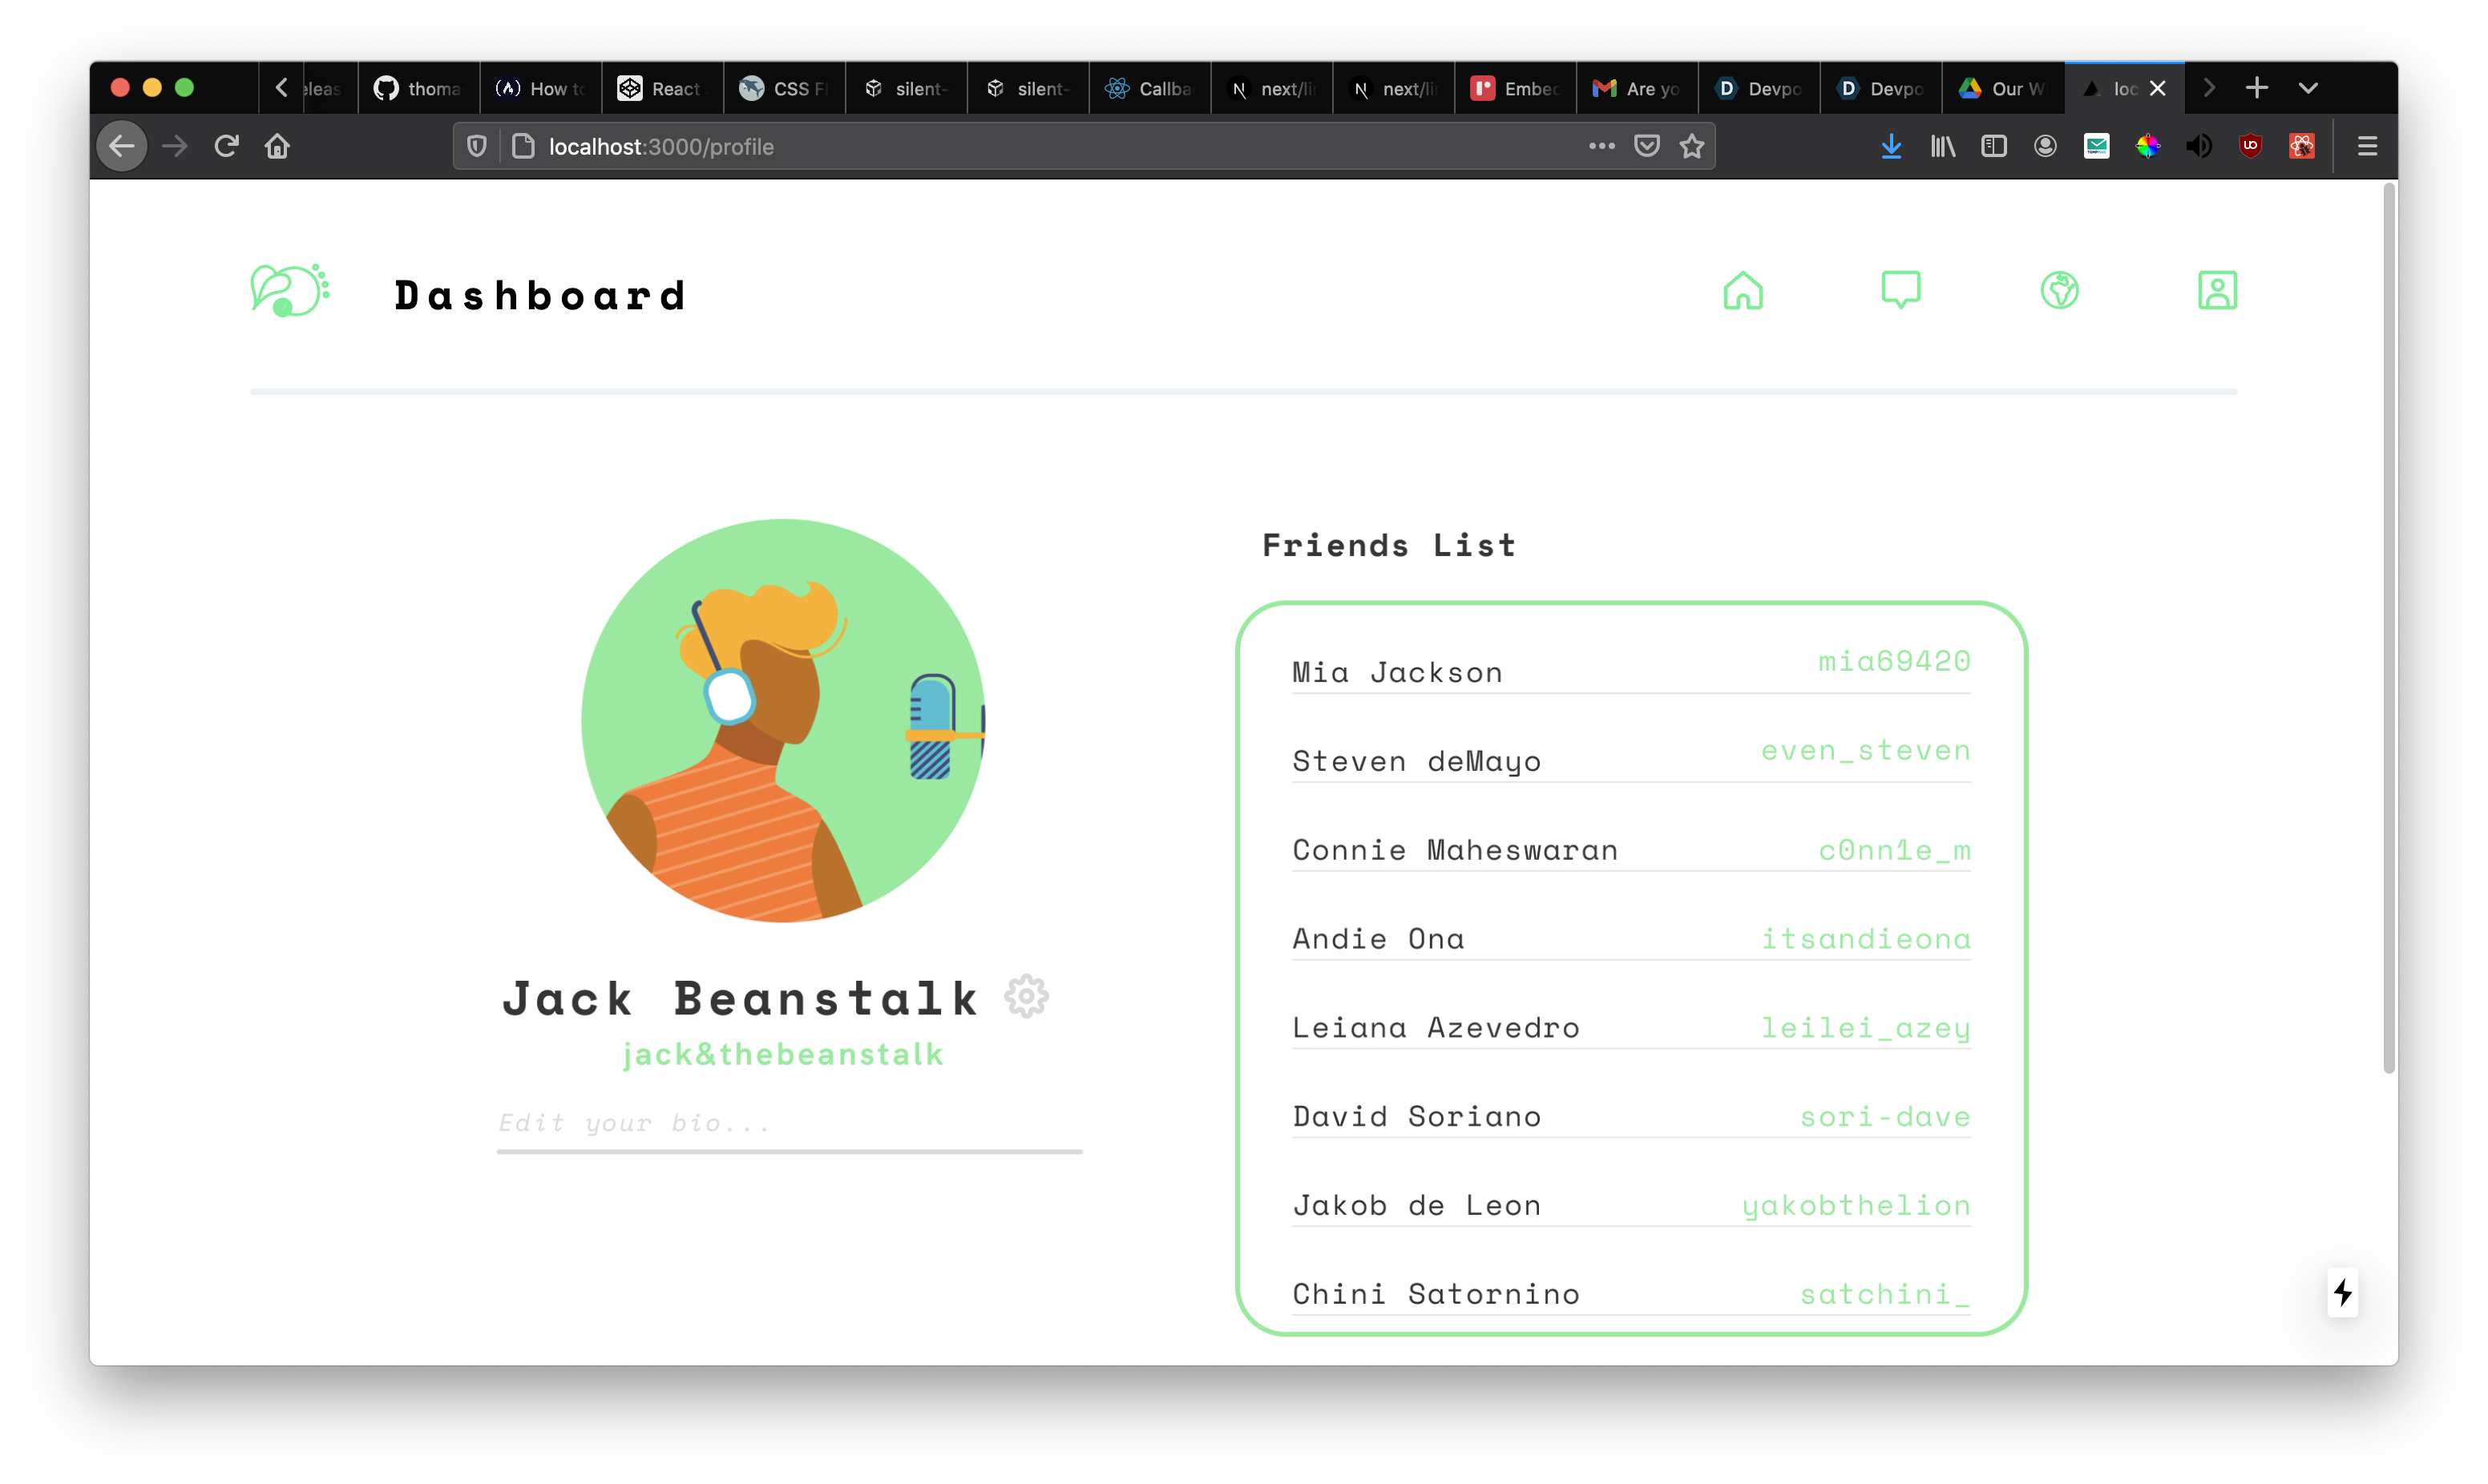Switch to the Callba React tab

[x=1149, y=89]
